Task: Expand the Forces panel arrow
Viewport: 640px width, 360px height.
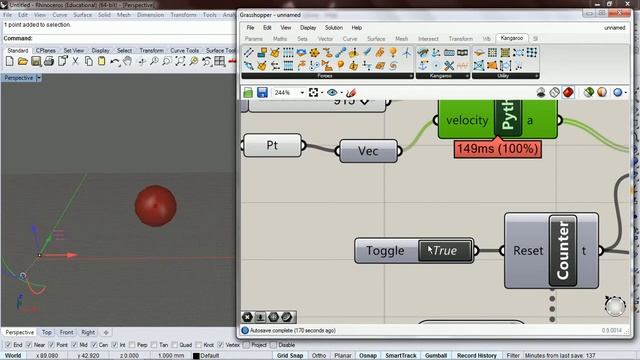Action: pos(411,76)
